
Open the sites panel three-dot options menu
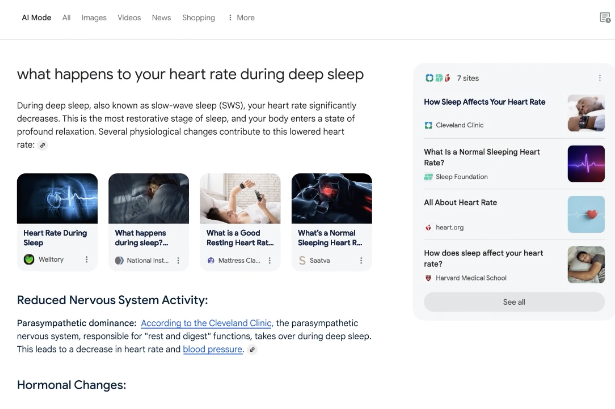point(599,78)
